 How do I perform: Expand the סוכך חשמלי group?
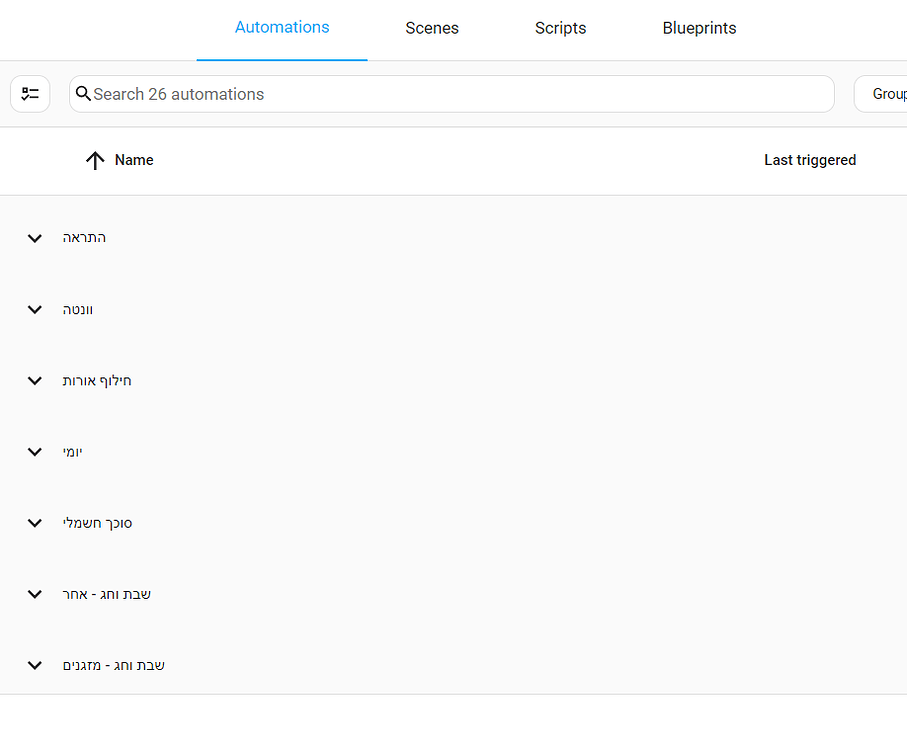point(35,523)
